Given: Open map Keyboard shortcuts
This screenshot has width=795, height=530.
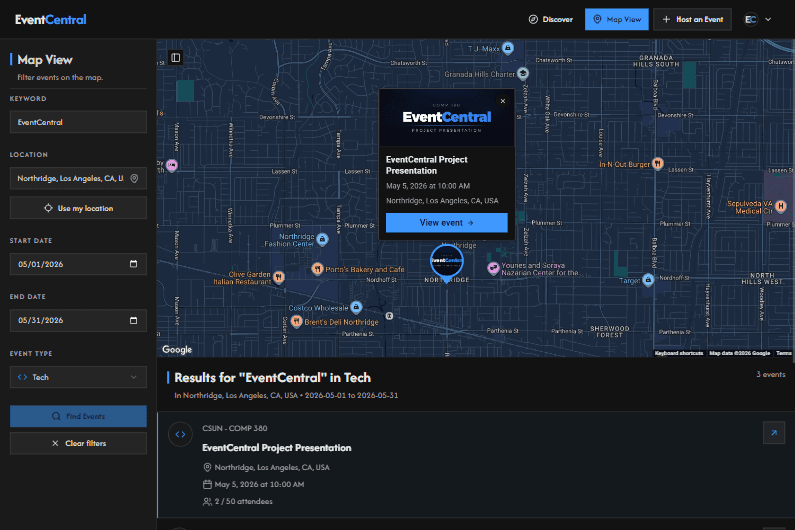Looking at the screenshot, I should pyautogui.click(x=679, y=353).
